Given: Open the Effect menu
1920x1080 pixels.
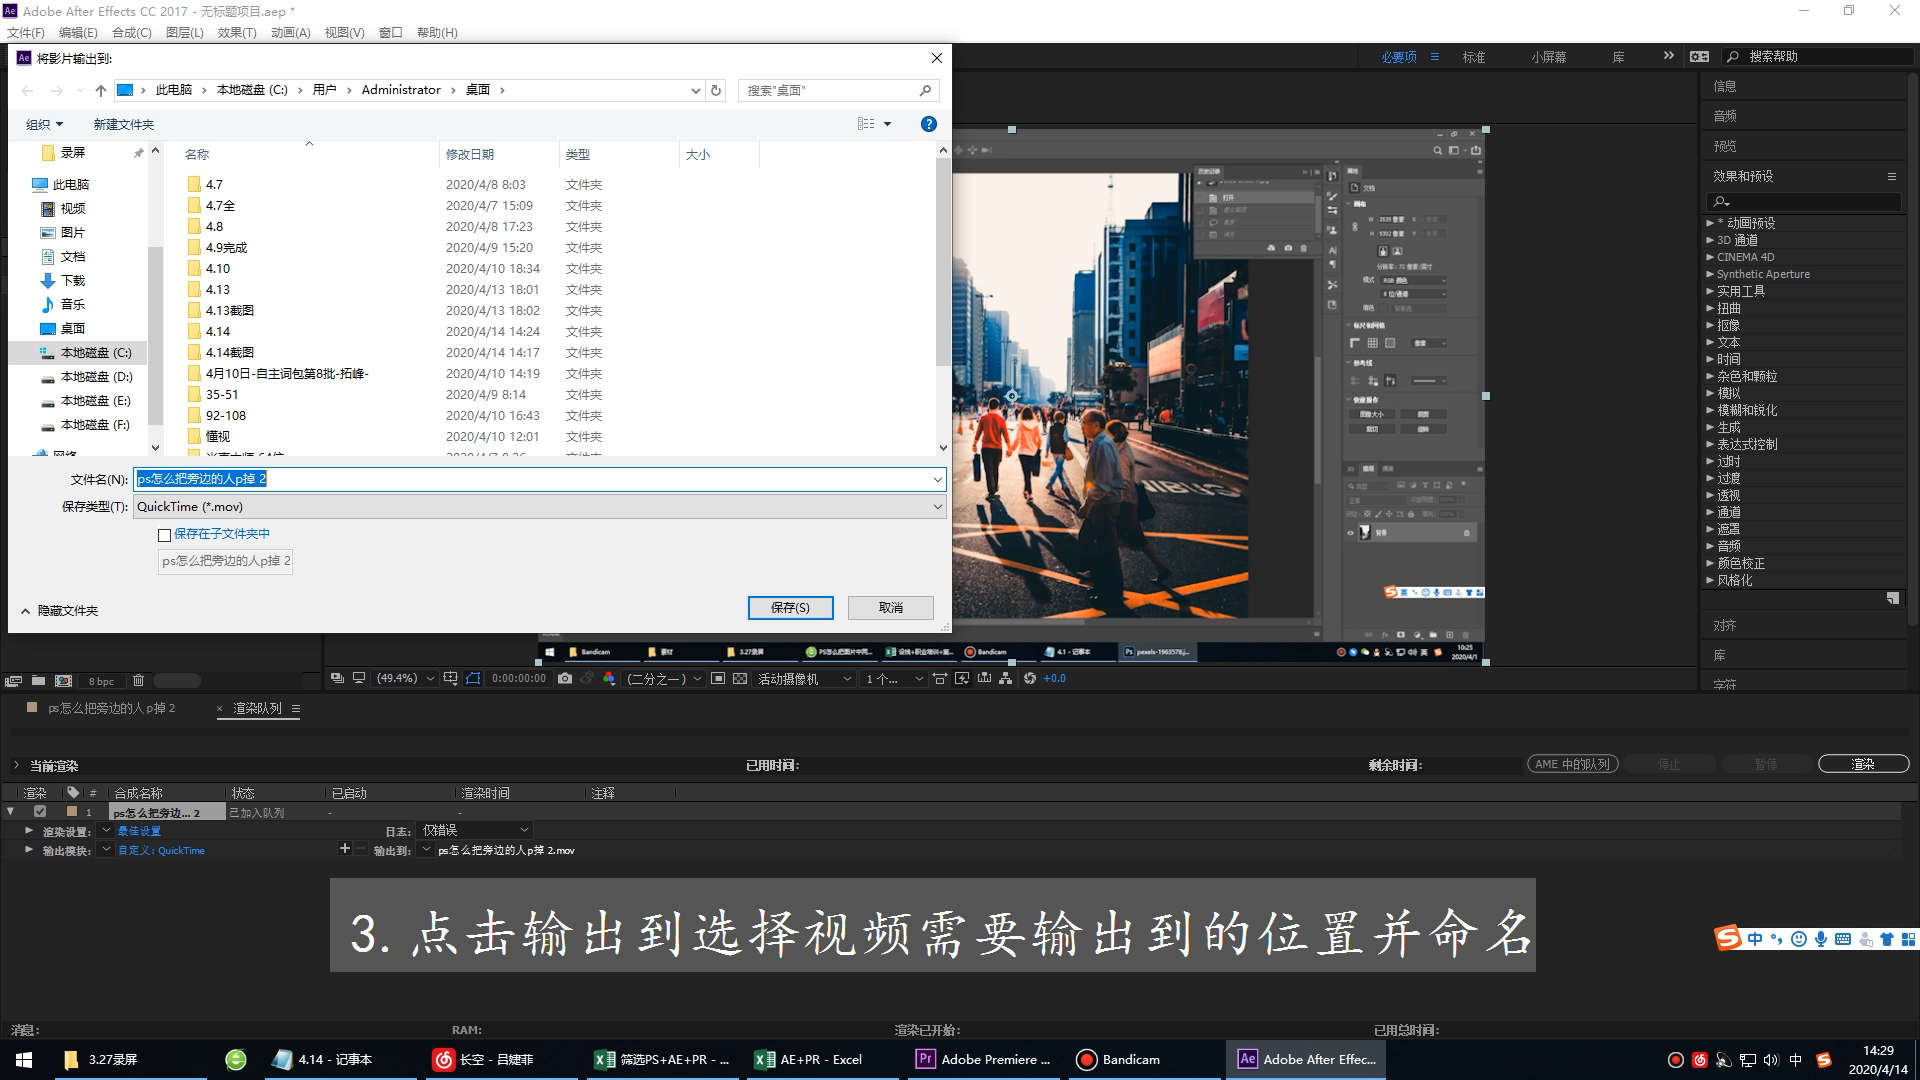Looking at the screenshot, I should coord(237,32).
